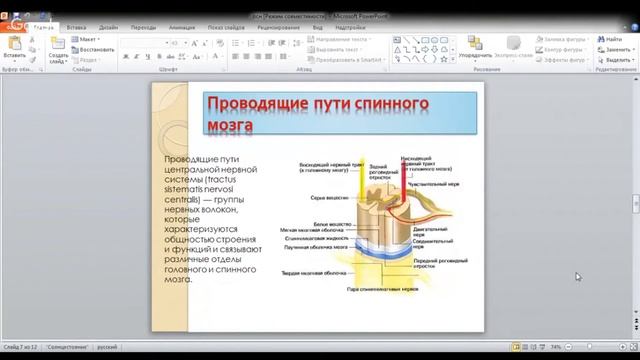Start slideshow icon in status bar
Viewport: 640px width, 360px height.
click(542, 347)
